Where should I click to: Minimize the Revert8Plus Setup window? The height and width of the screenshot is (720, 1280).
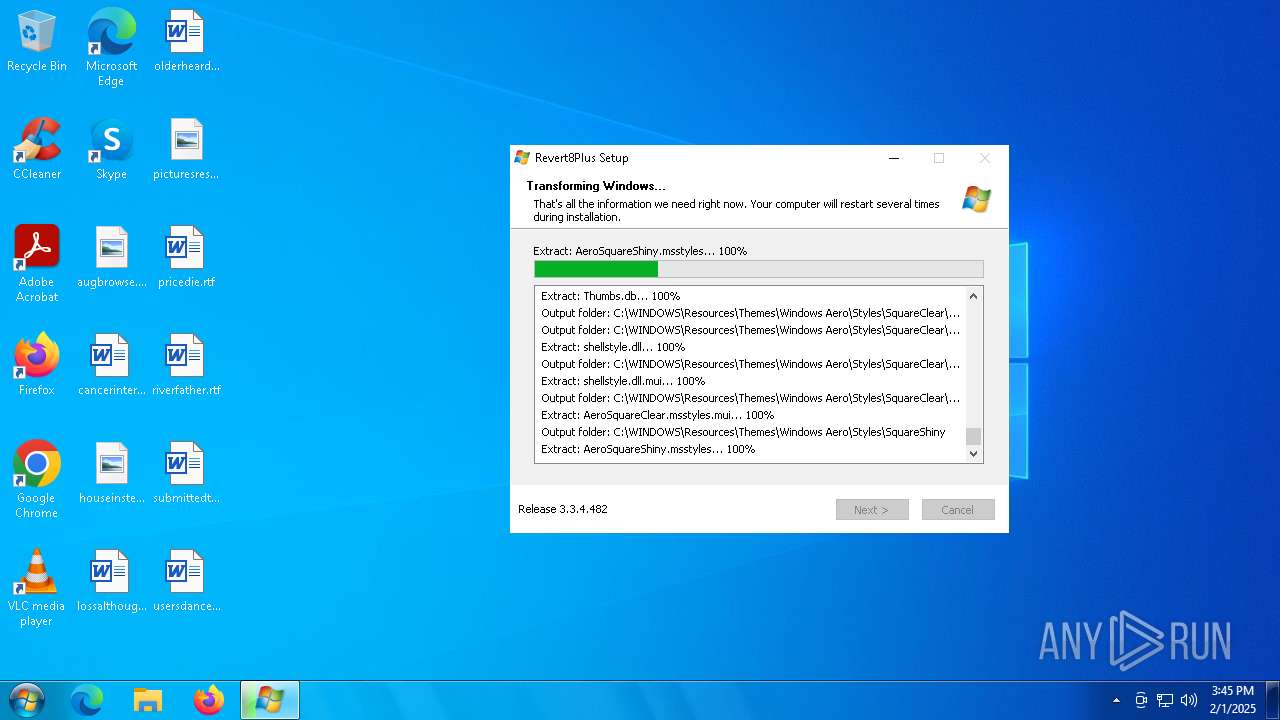point(894,158)
